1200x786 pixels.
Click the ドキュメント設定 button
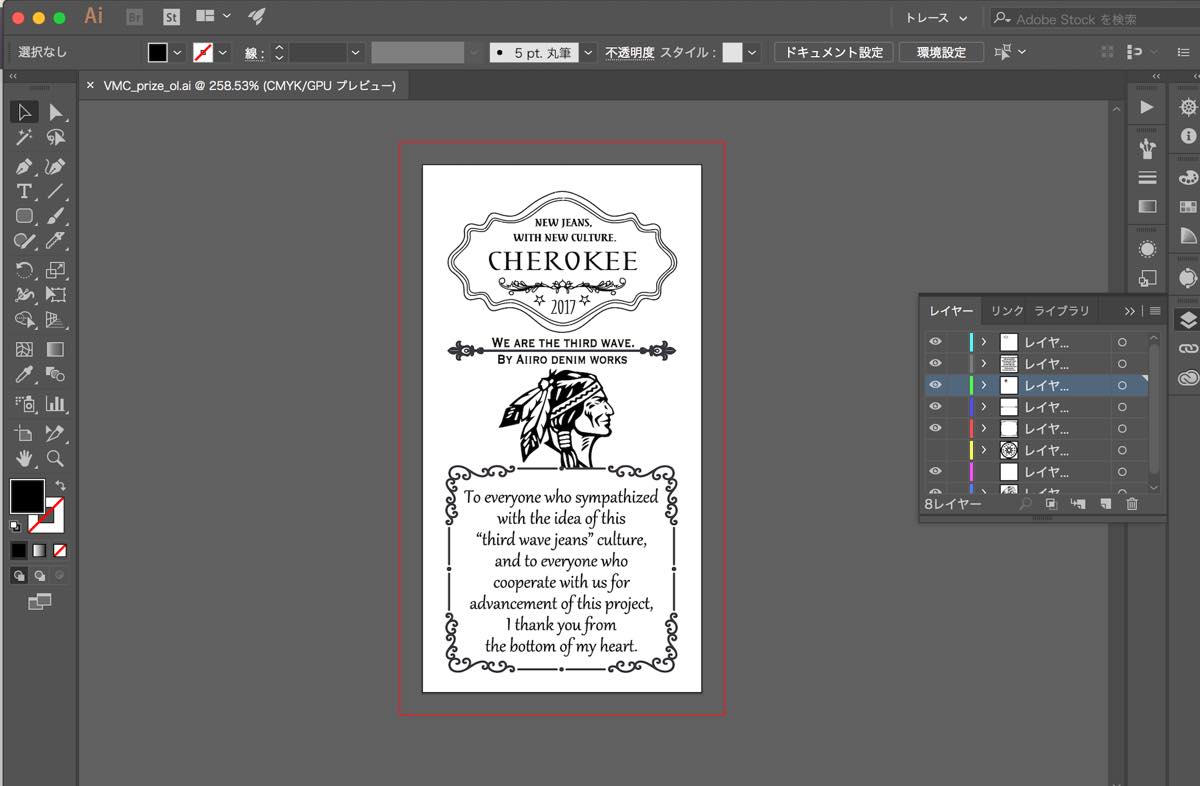(x=834, y=52)
